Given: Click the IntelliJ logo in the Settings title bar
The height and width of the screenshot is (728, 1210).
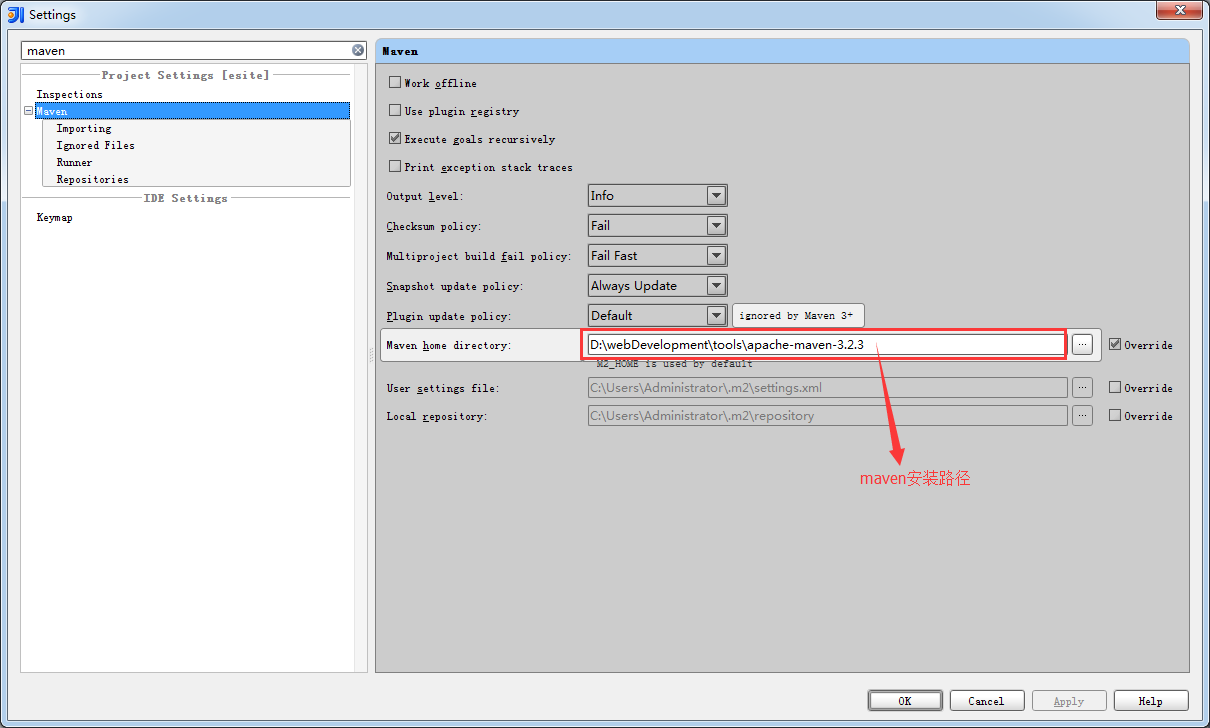Looking at the screenshot, I should coord(15,14).
